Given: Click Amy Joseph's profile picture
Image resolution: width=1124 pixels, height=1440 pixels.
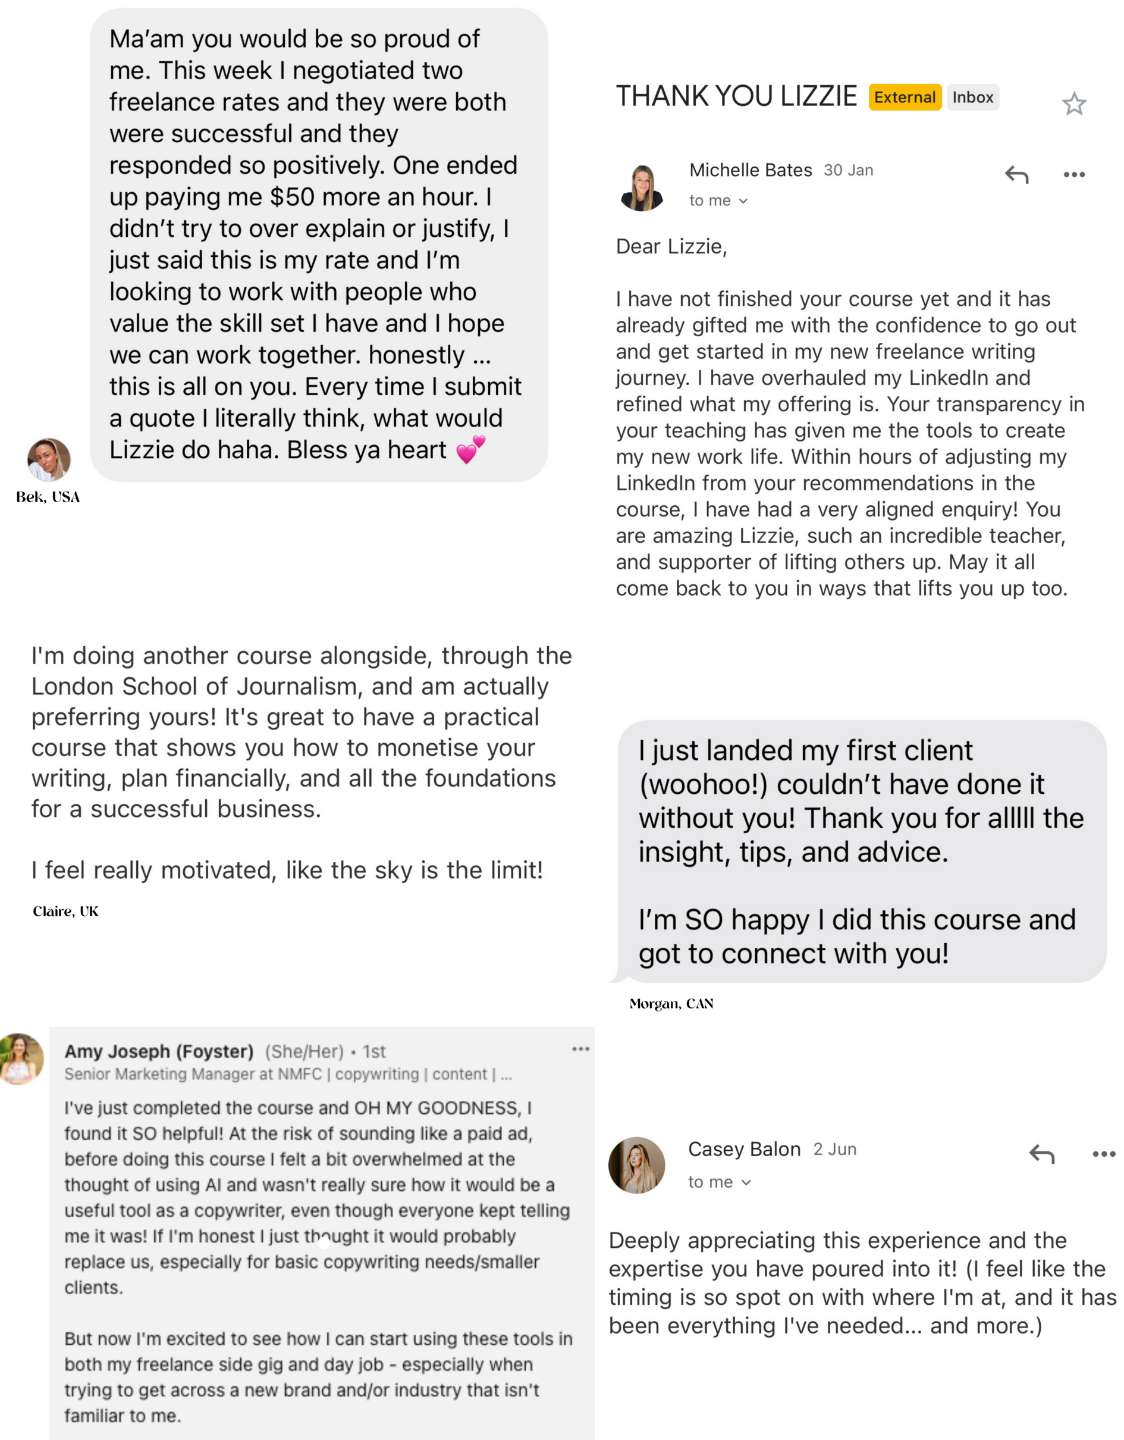Looking at the screenshot, I should coord(20,1059).
